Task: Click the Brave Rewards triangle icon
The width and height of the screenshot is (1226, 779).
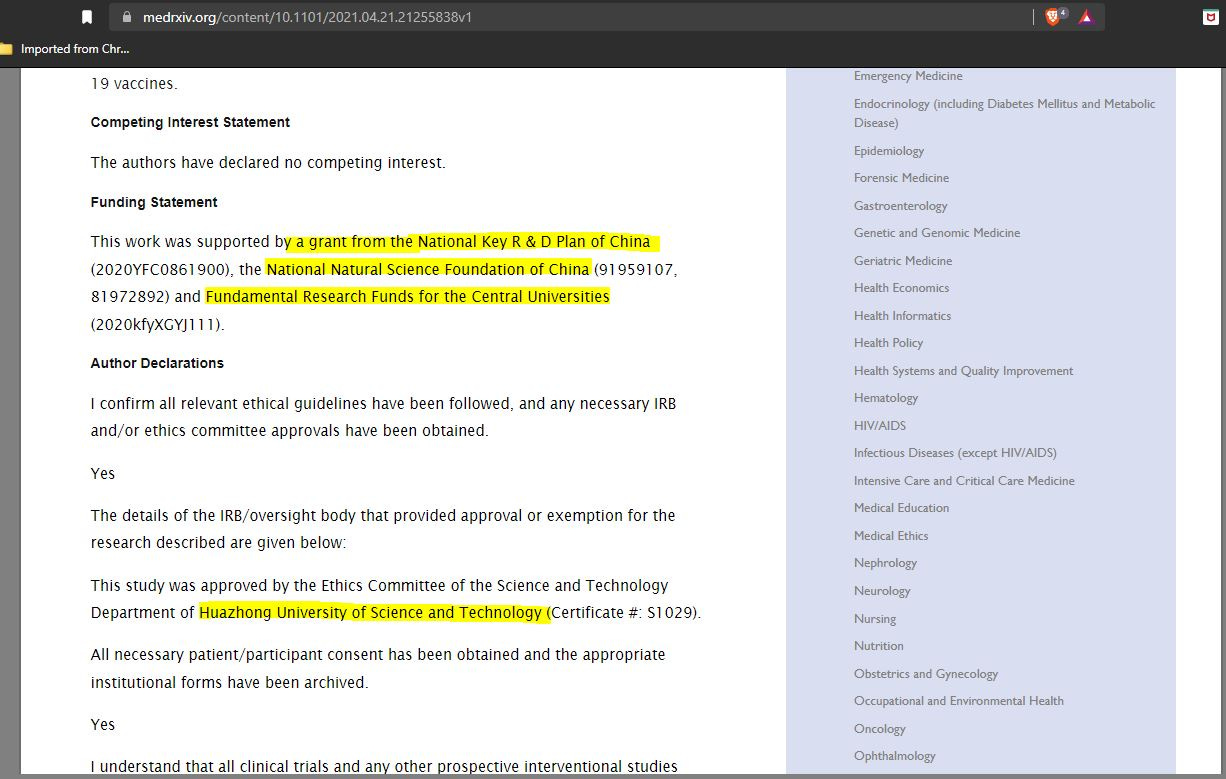Action: coord(1086,17)
